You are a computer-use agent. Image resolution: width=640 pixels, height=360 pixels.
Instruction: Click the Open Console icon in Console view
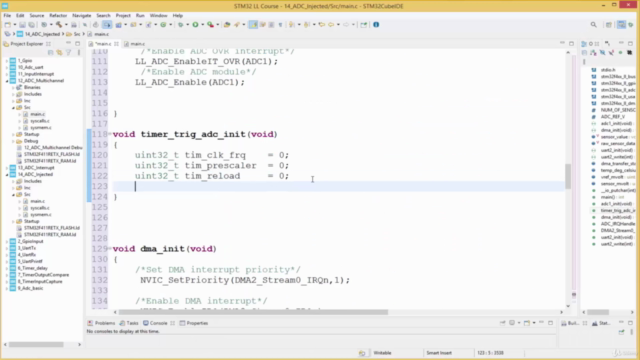527,323
